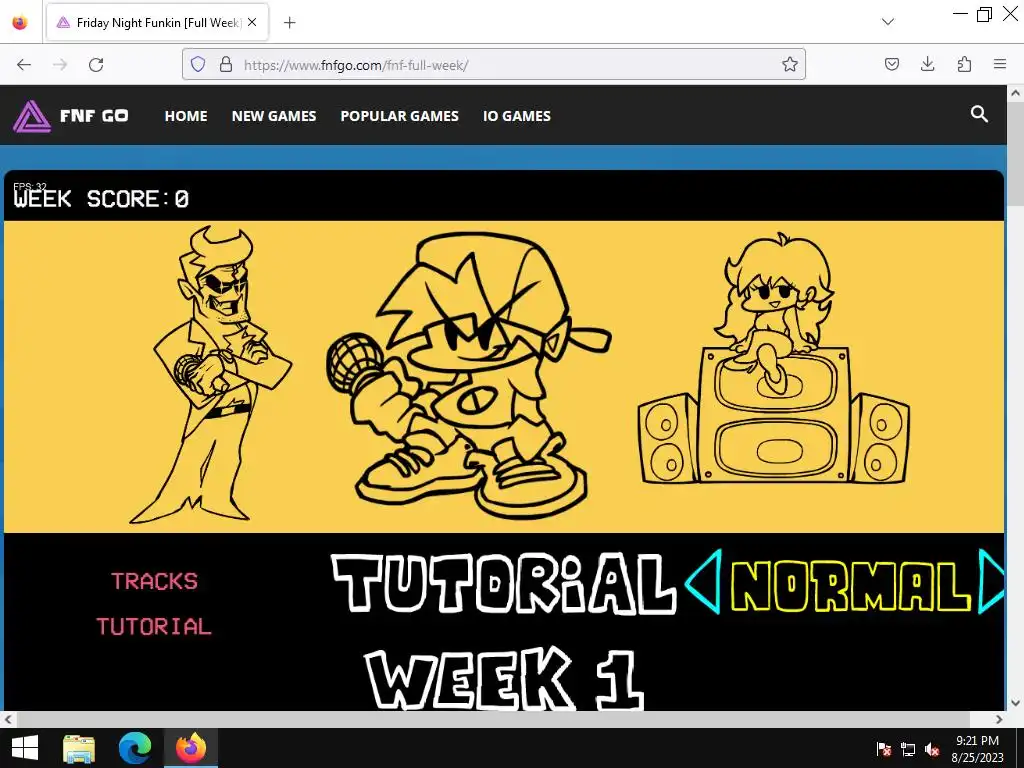Viewport: 1024px width, 768px height.
Task: Click the Boyfriend character with the microphone
Action: point(469,376)
